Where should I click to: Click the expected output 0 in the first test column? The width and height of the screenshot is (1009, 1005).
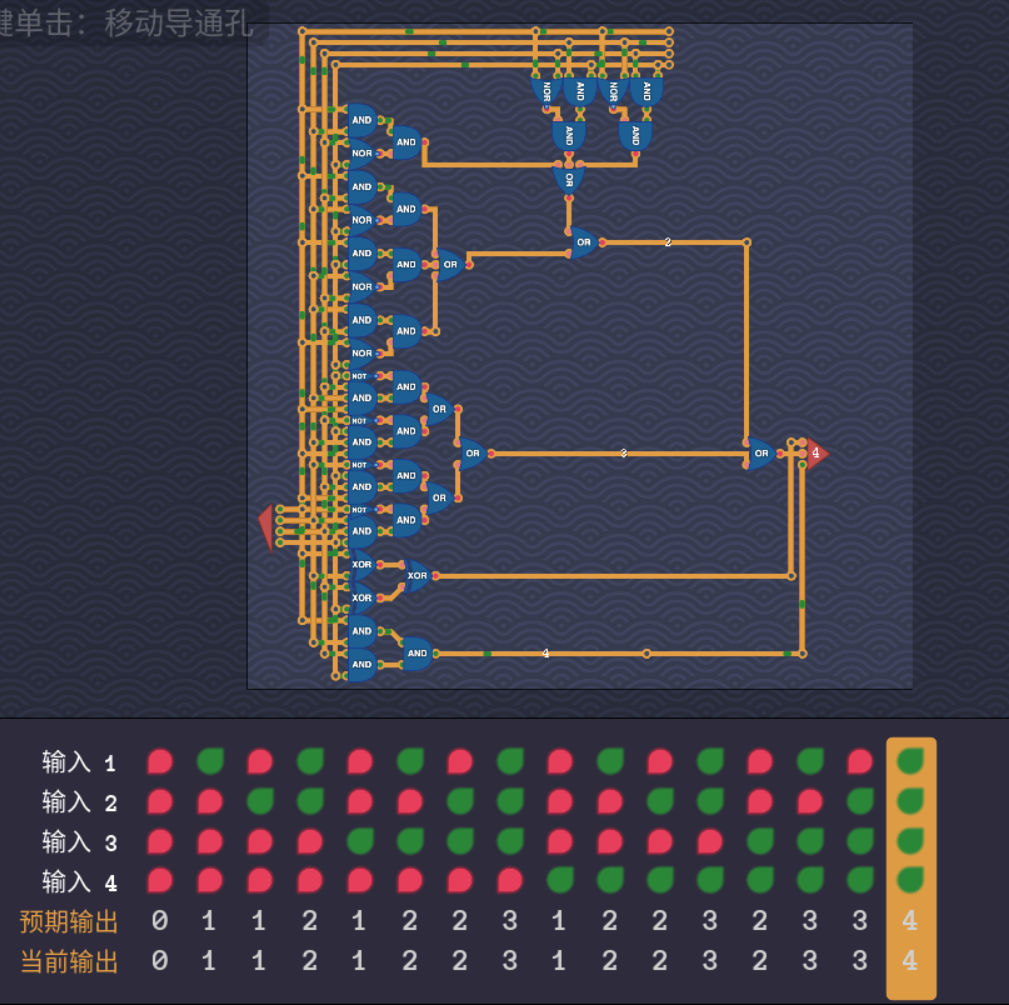click(160, 921)
